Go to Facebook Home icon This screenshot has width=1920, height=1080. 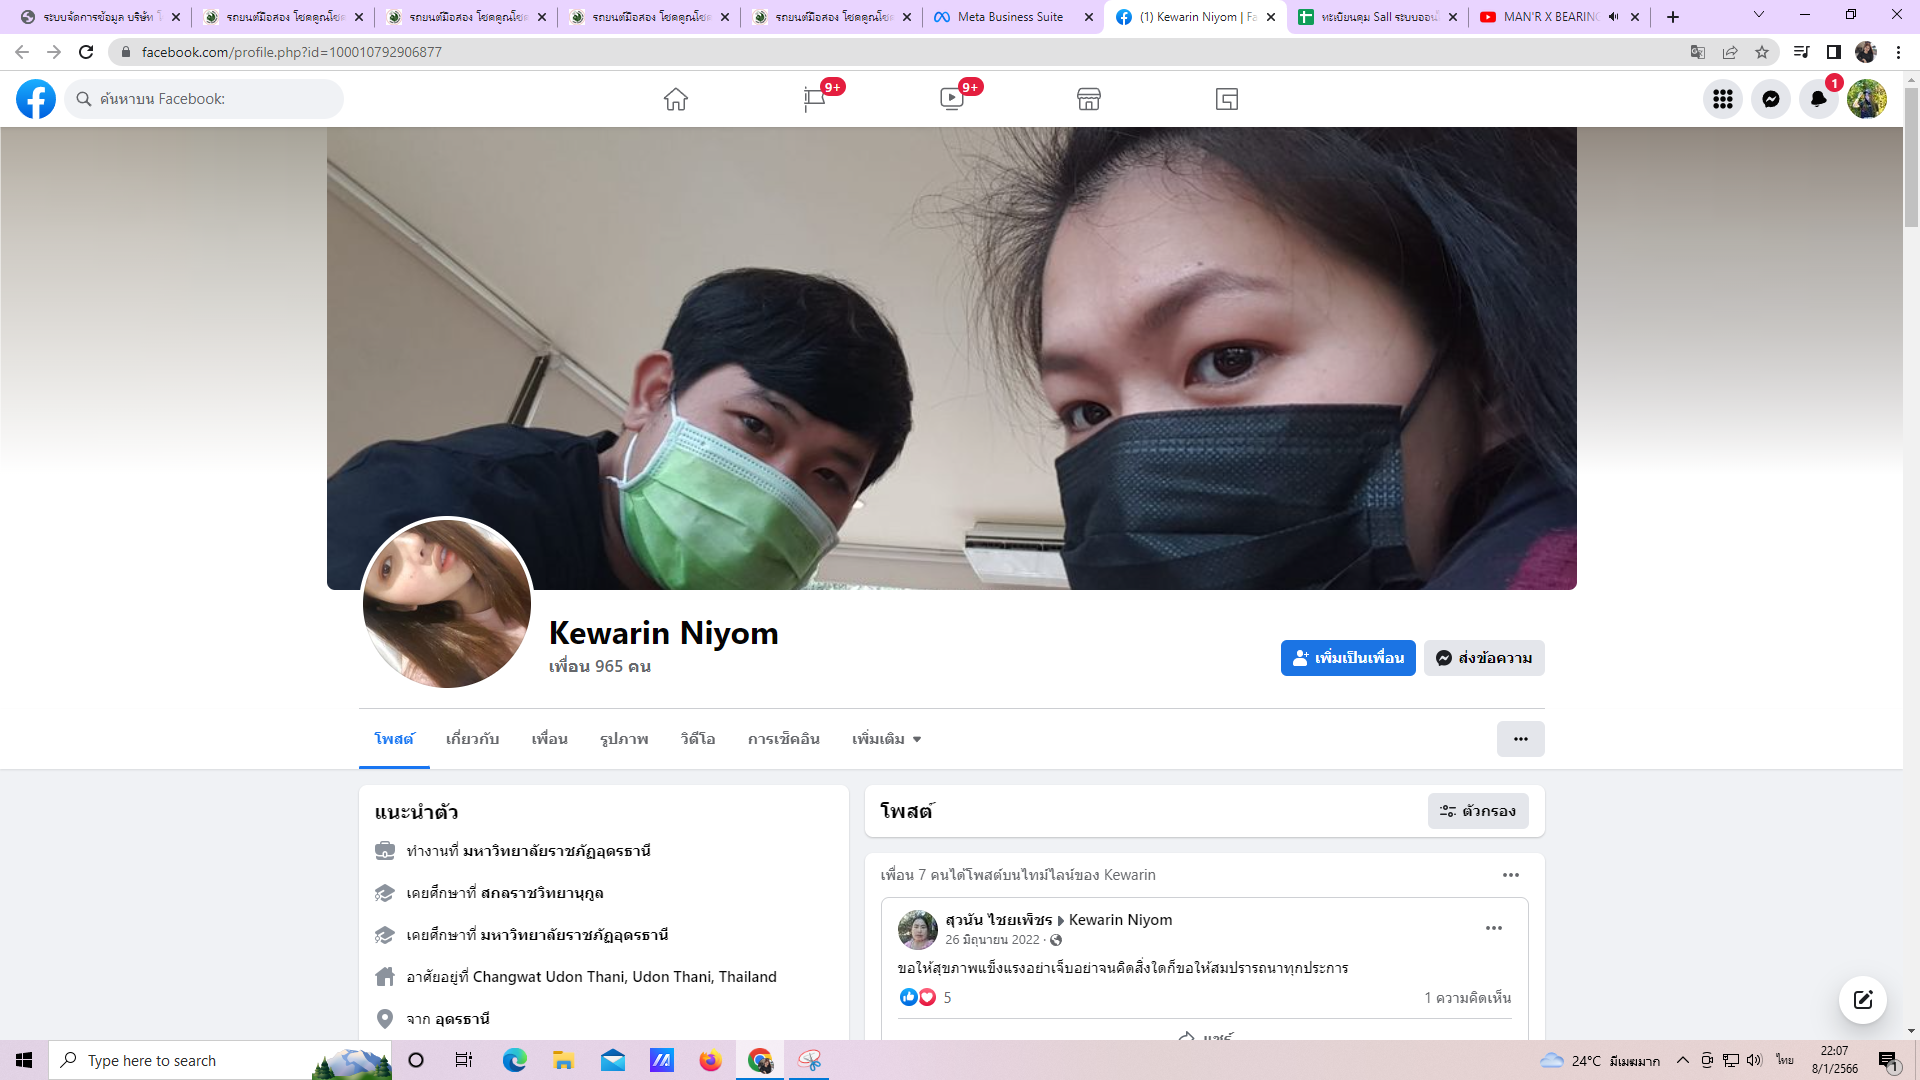676,99
